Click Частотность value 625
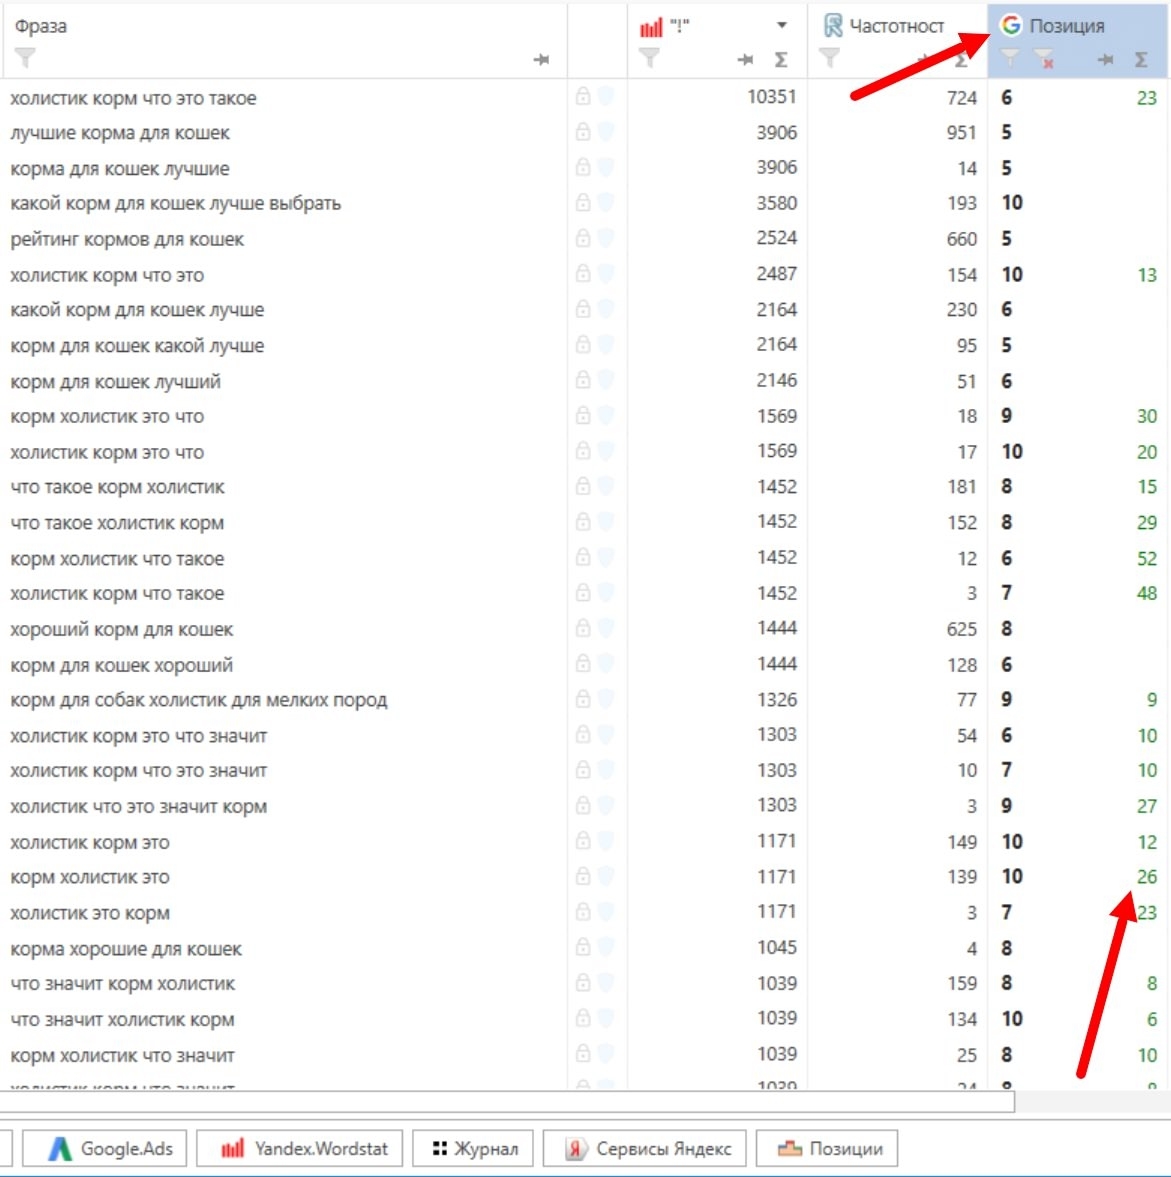 coord(962,630)
